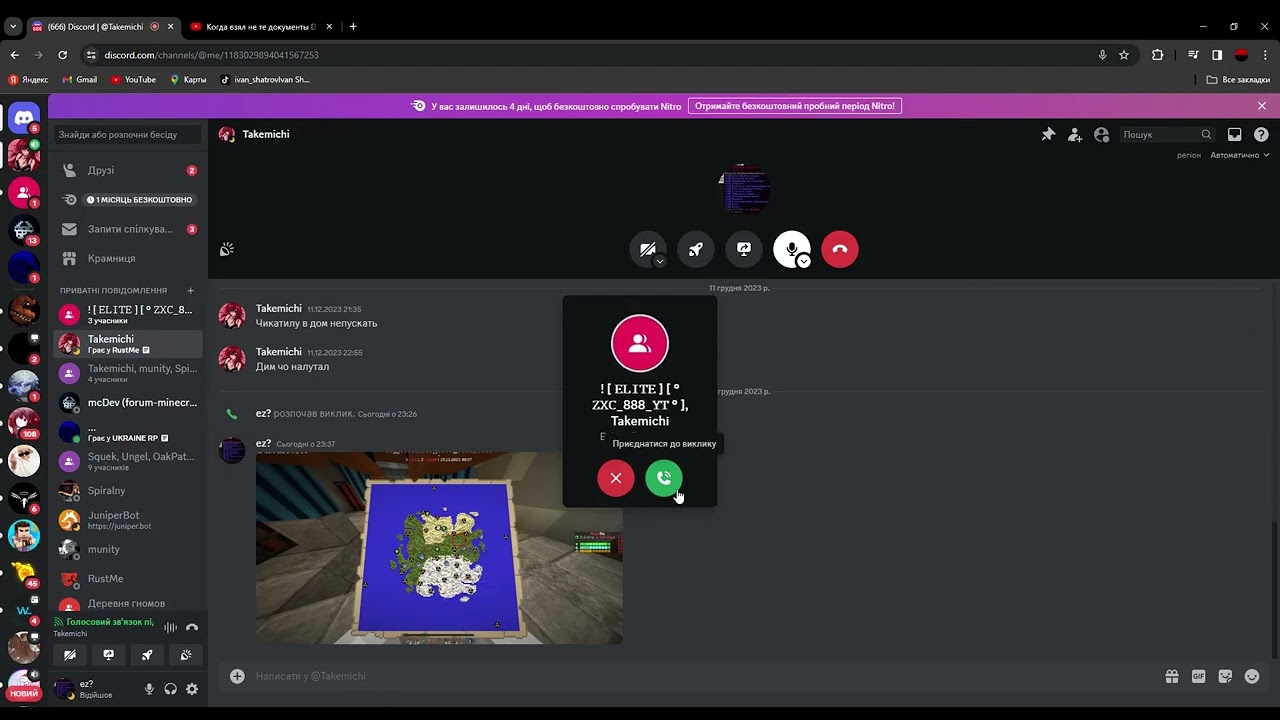Open mcDev (forum-minecr... conversation
Viewport: 1280px width, 720px height.
128,403
